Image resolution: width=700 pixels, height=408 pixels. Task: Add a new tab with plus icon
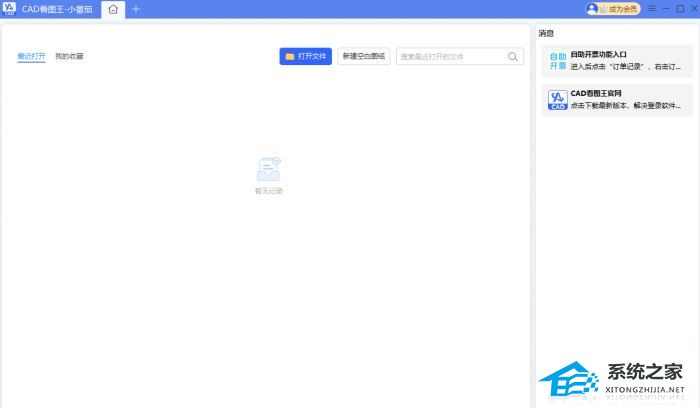pos(136,9)
